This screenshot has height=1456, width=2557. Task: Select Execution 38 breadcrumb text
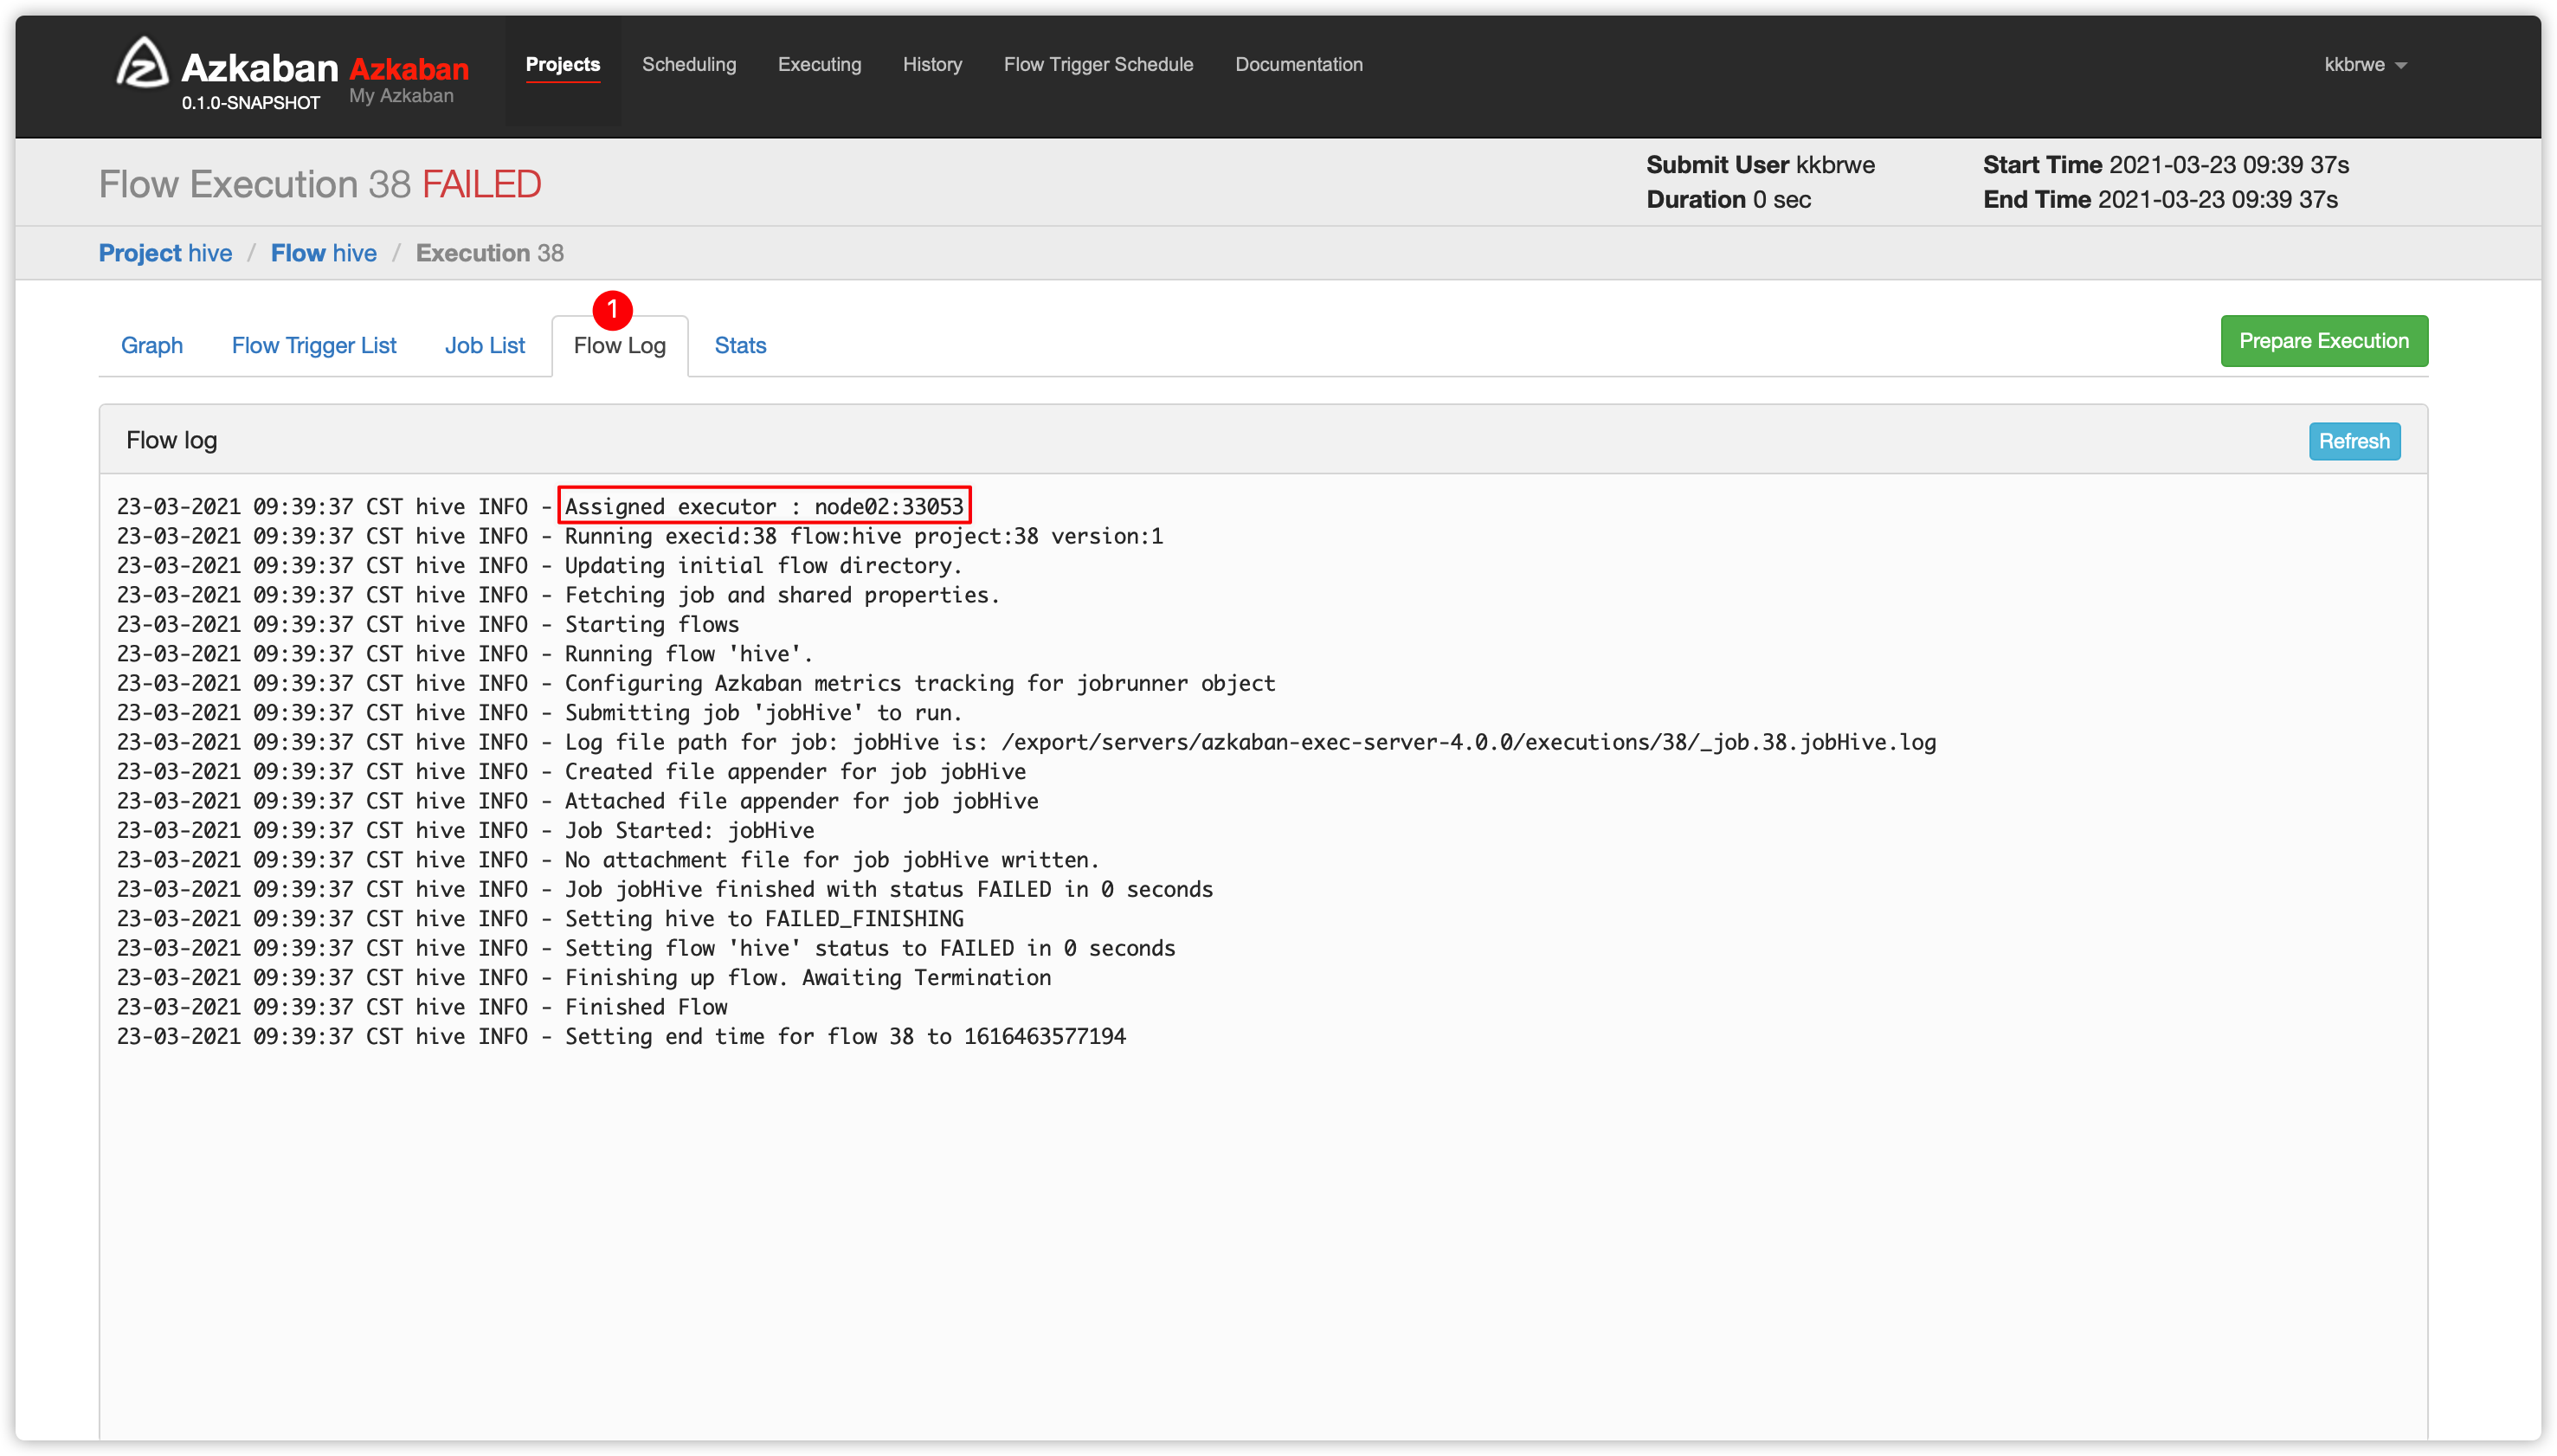click(x=490, y=253)
